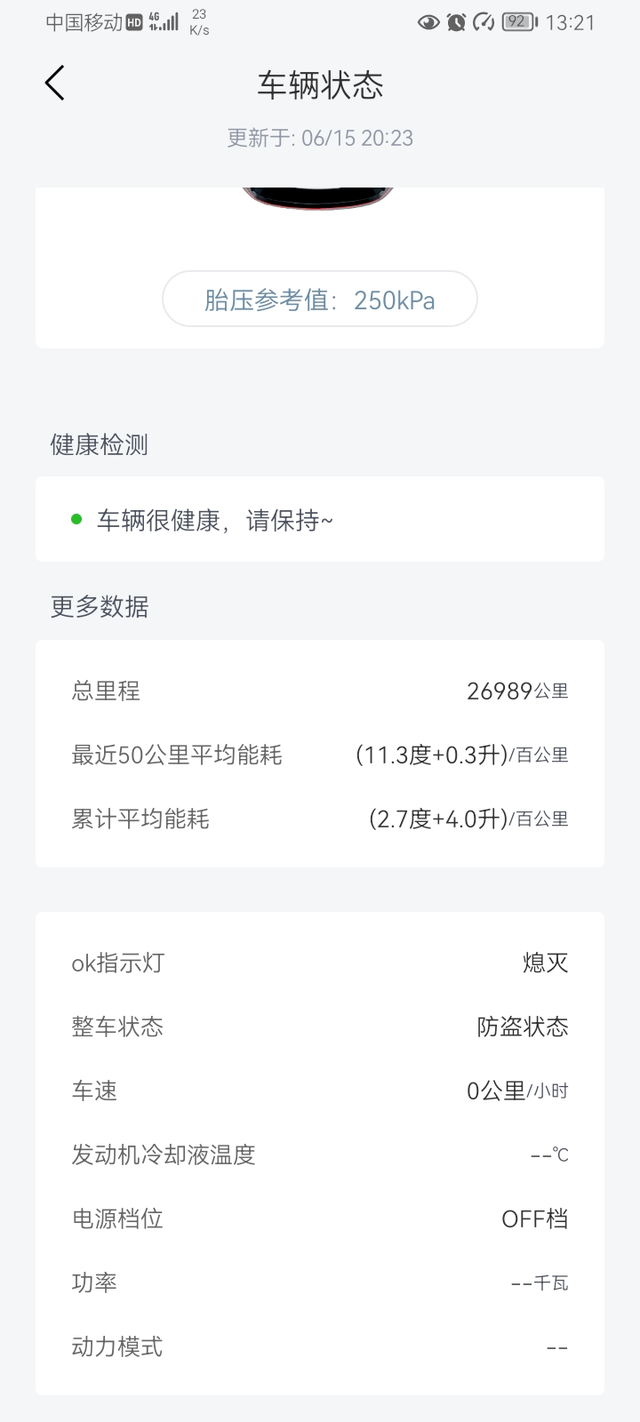Tap the 整车状态 anti-theft row
This screenshot has width=640, height=1422.
tap(320, 1027)
